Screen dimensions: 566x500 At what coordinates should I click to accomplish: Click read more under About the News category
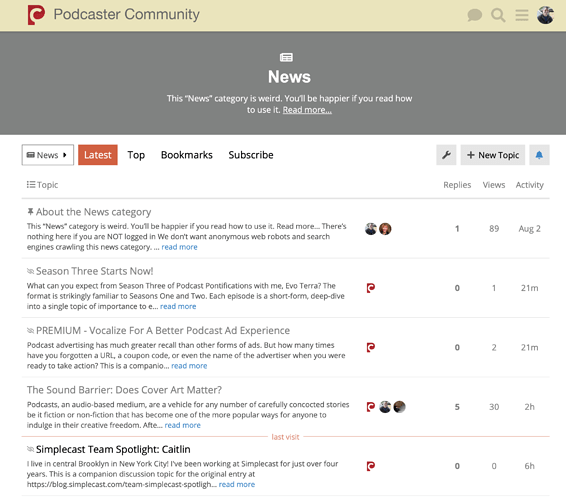[179, 247]
